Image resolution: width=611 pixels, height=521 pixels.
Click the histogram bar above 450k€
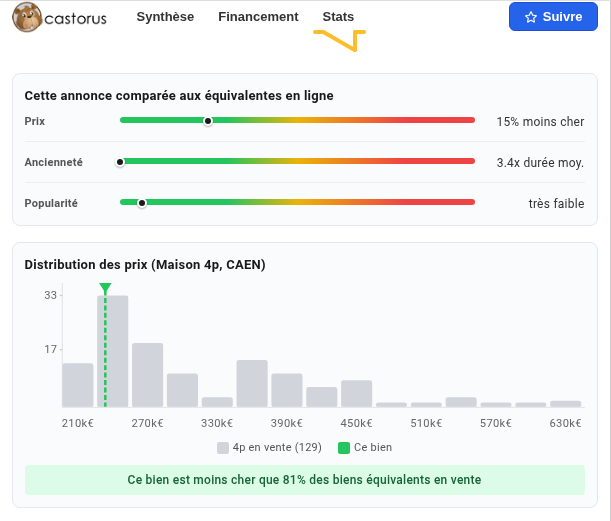click(x=357, y=394)
